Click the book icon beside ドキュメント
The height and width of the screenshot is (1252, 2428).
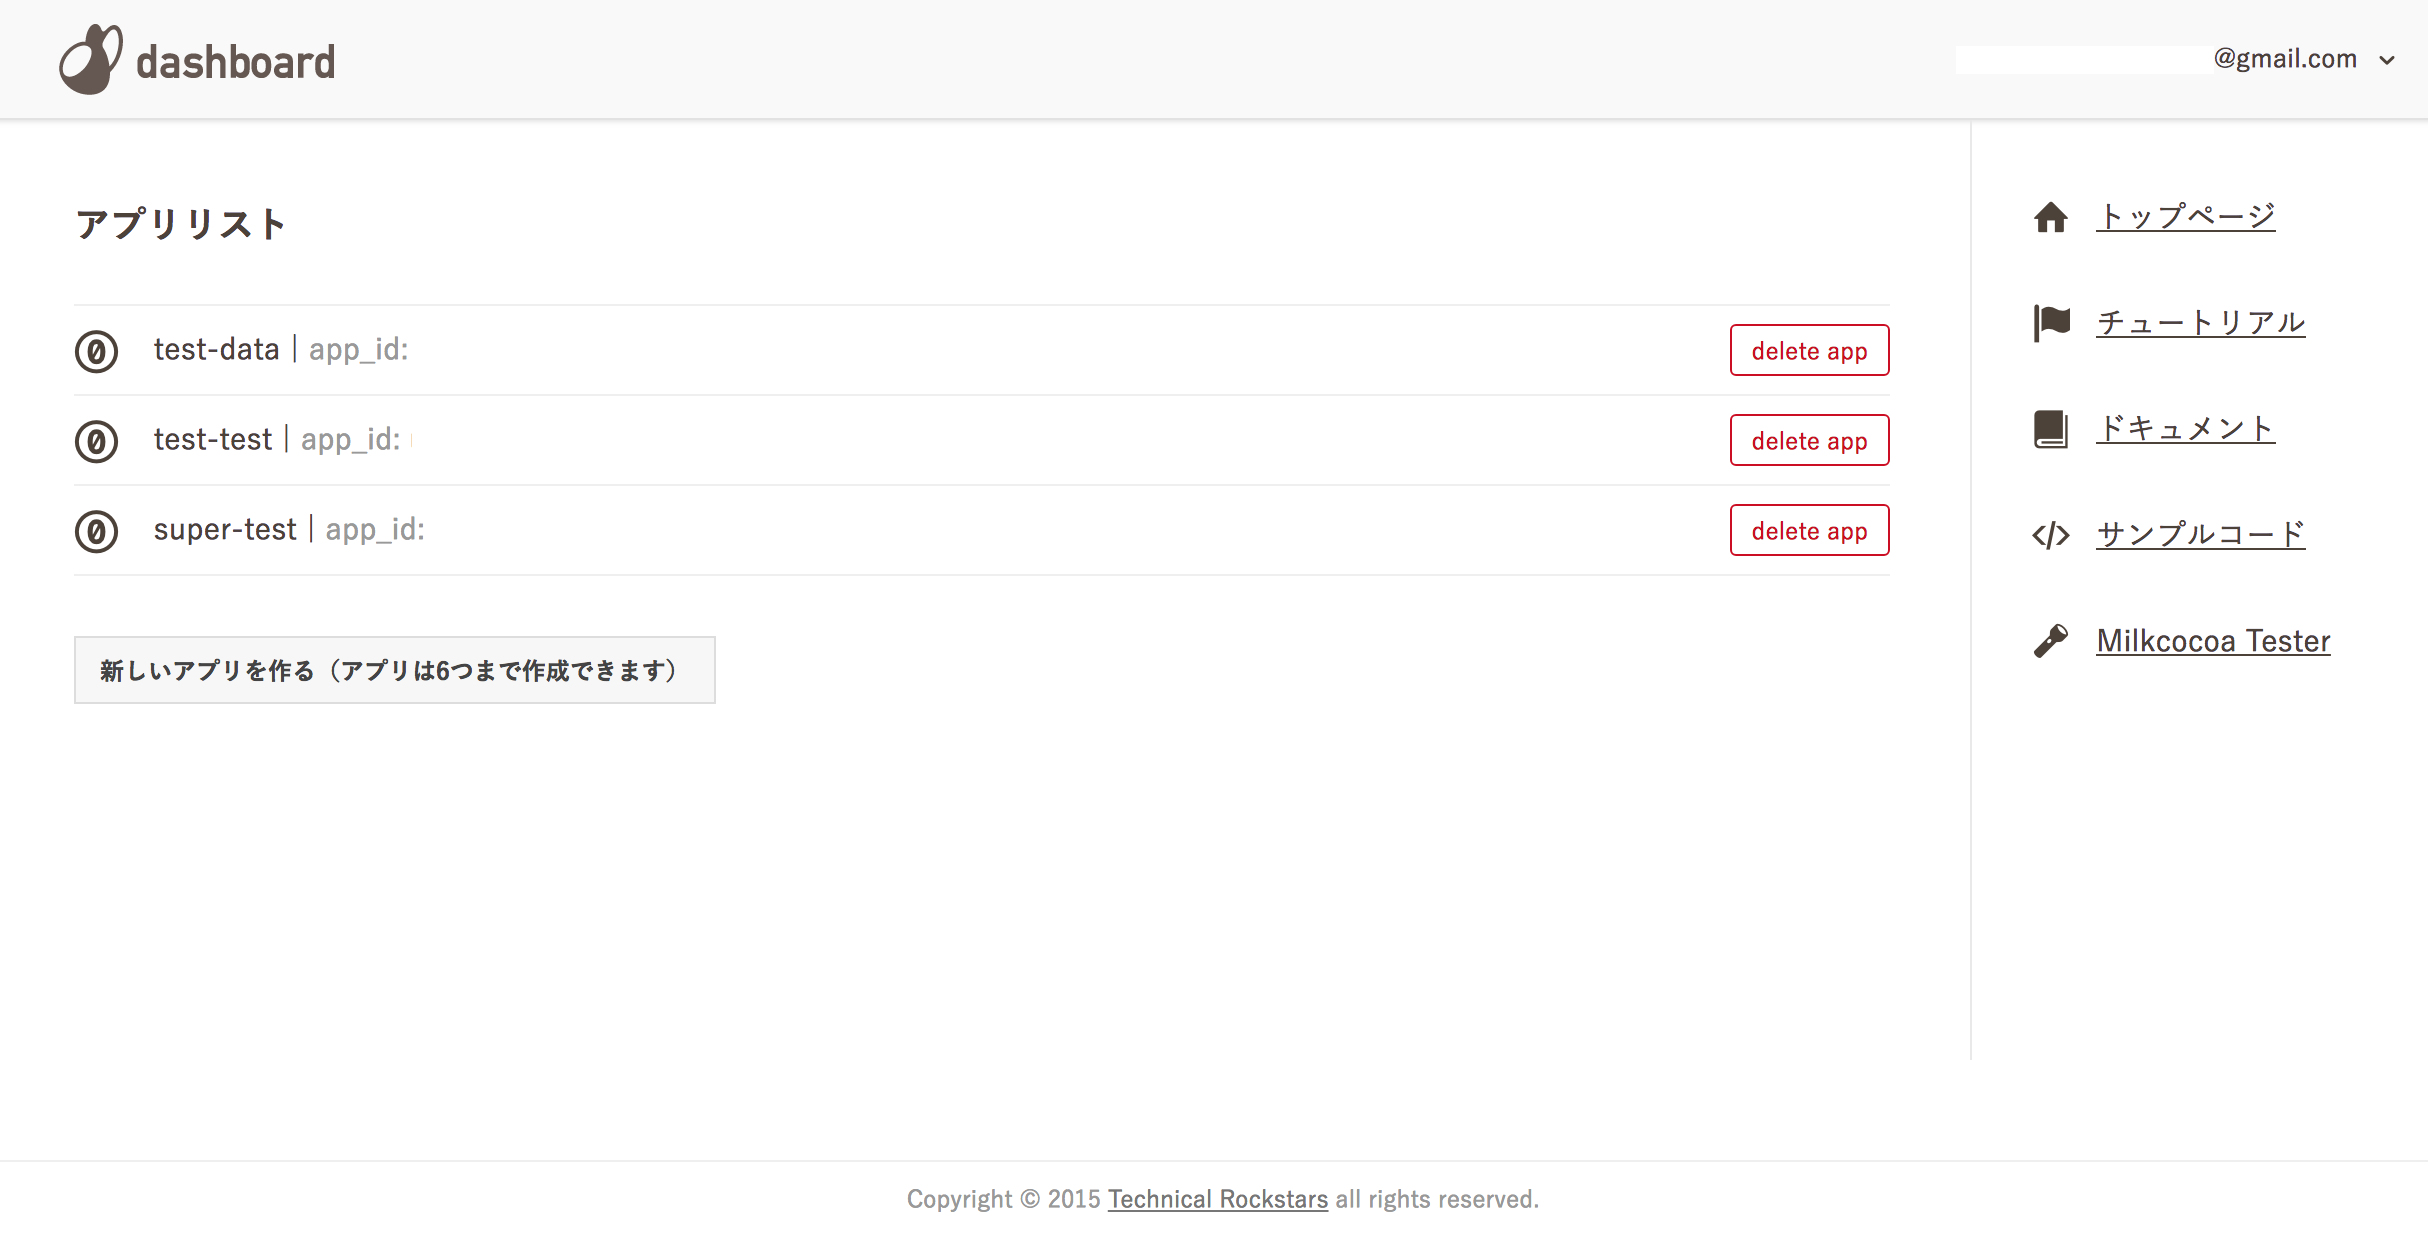tap(2051, 428)
